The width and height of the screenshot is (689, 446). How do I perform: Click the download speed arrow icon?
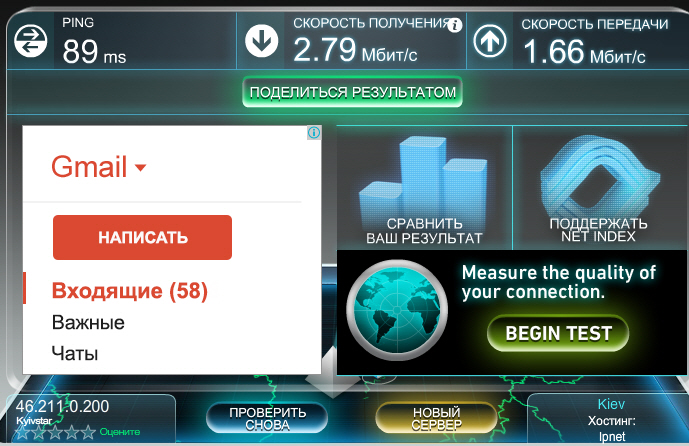pyautogui.click(x=261, y=41)
